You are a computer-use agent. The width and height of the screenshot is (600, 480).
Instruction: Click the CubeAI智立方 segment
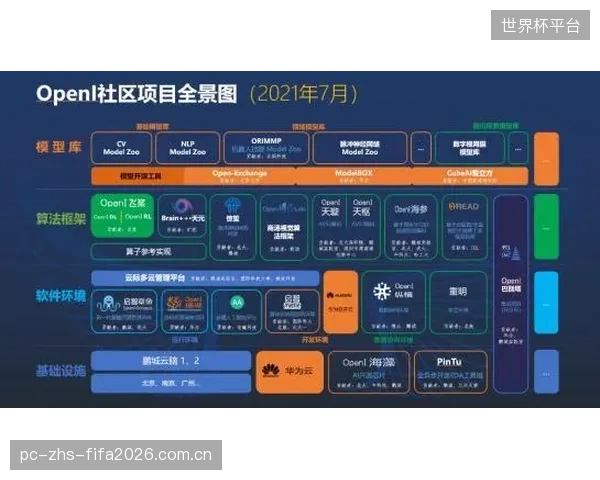point(470,176)
